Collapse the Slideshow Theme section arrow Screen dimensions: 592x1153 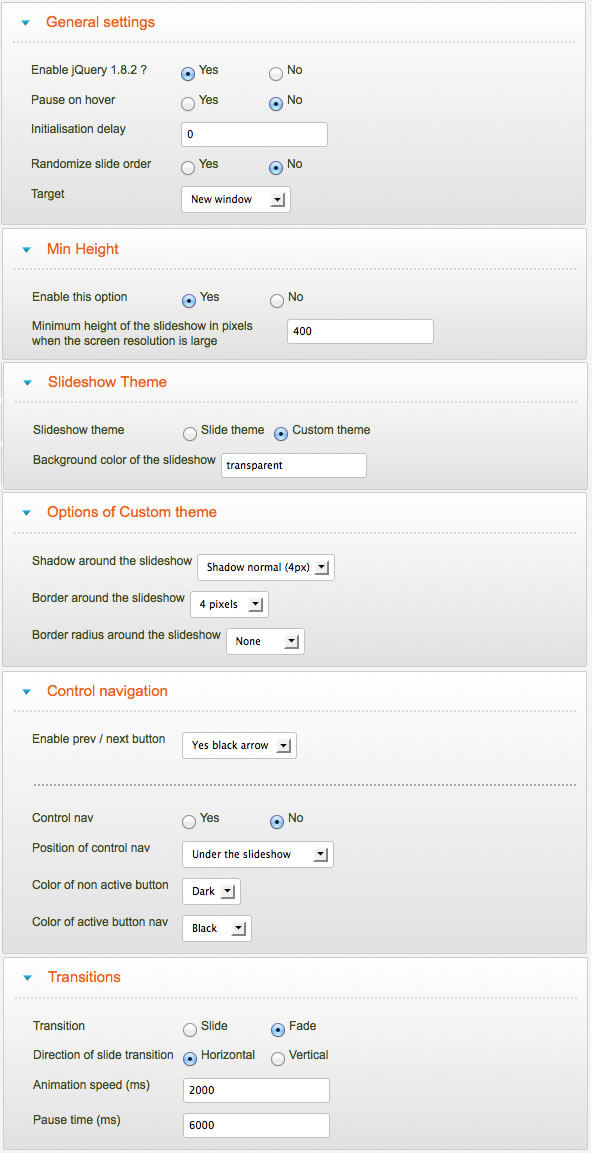coord(28,382)
